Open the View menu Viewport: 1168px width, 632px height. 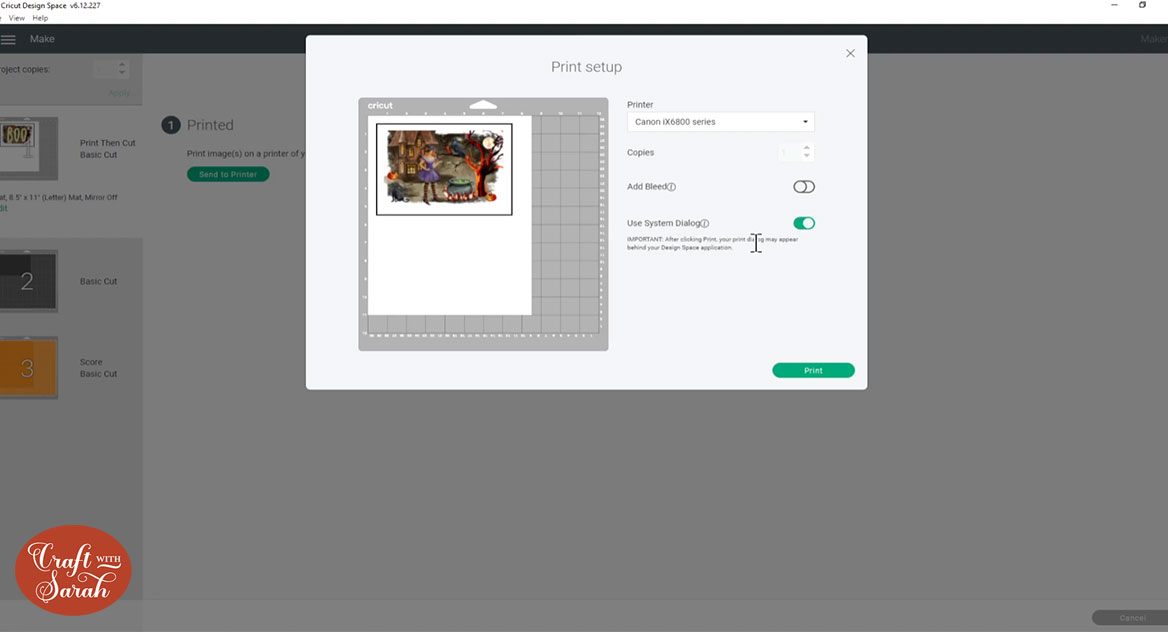16,18
